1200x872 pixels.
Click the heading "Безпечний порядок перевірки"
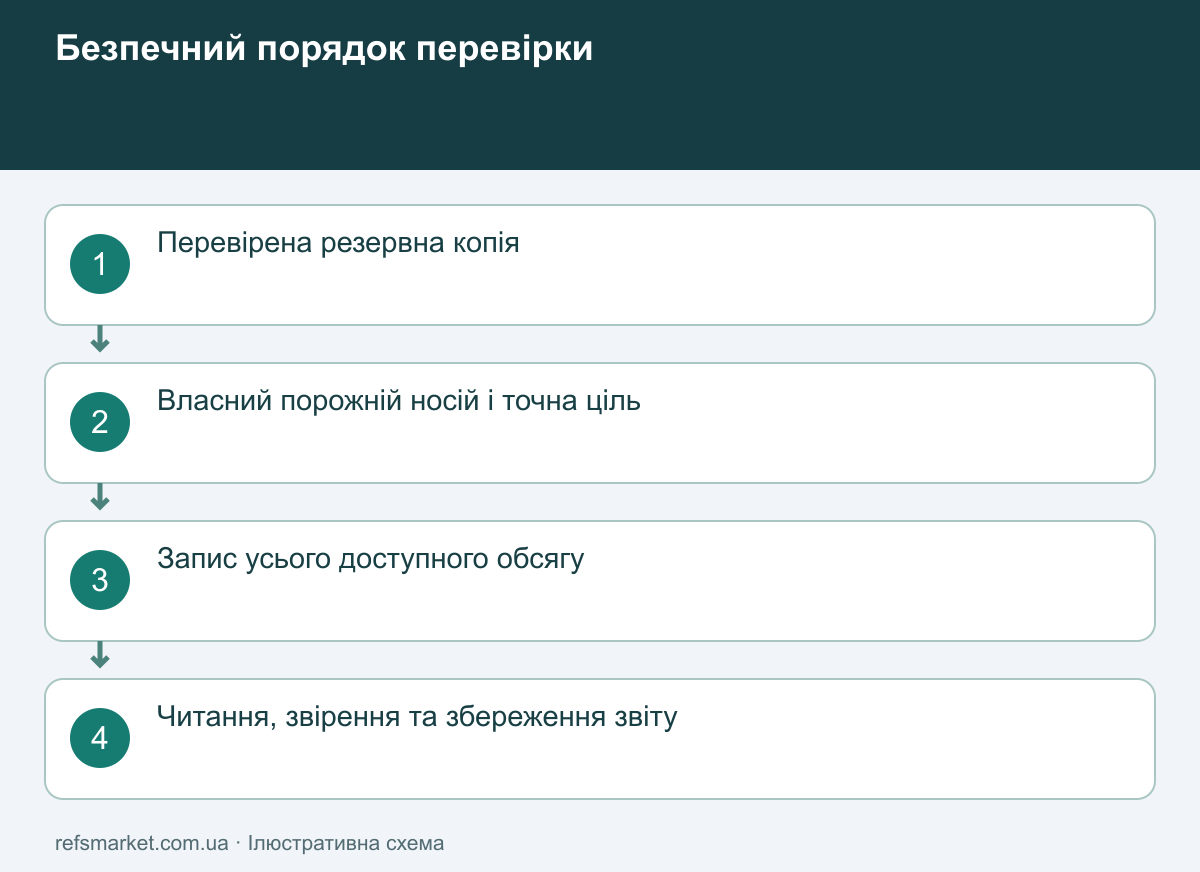tap(324, 49)
